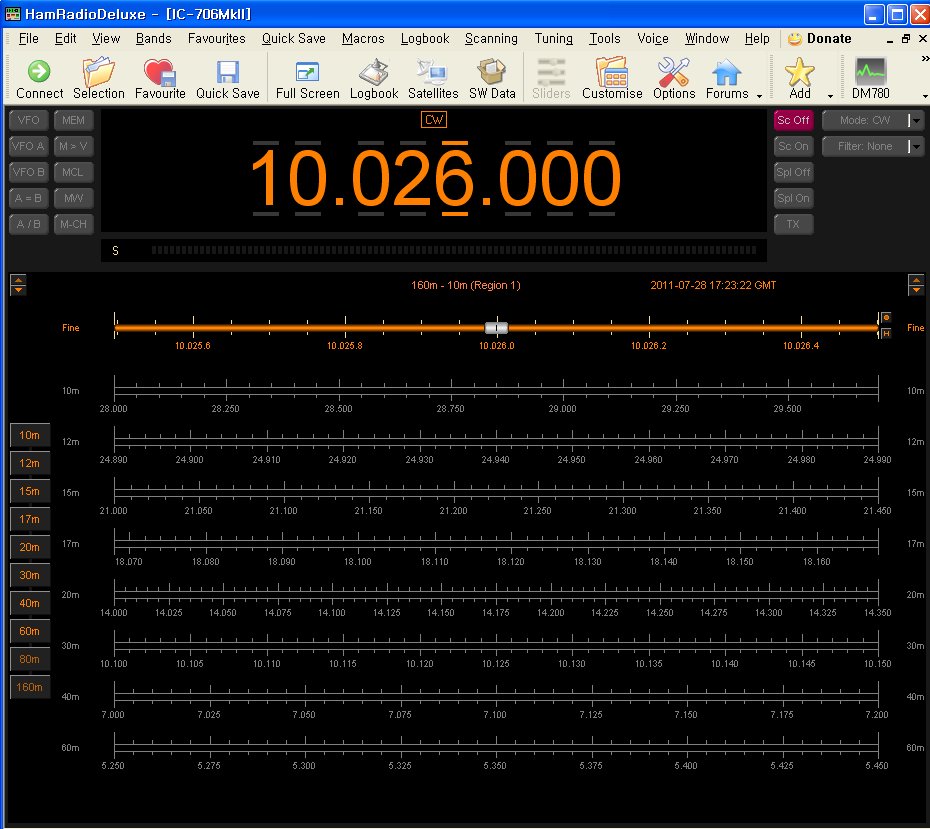Click the MCL memory clear button
This screenshot has height=829, width=930.
pyautogui.click(x=74, y=173)
